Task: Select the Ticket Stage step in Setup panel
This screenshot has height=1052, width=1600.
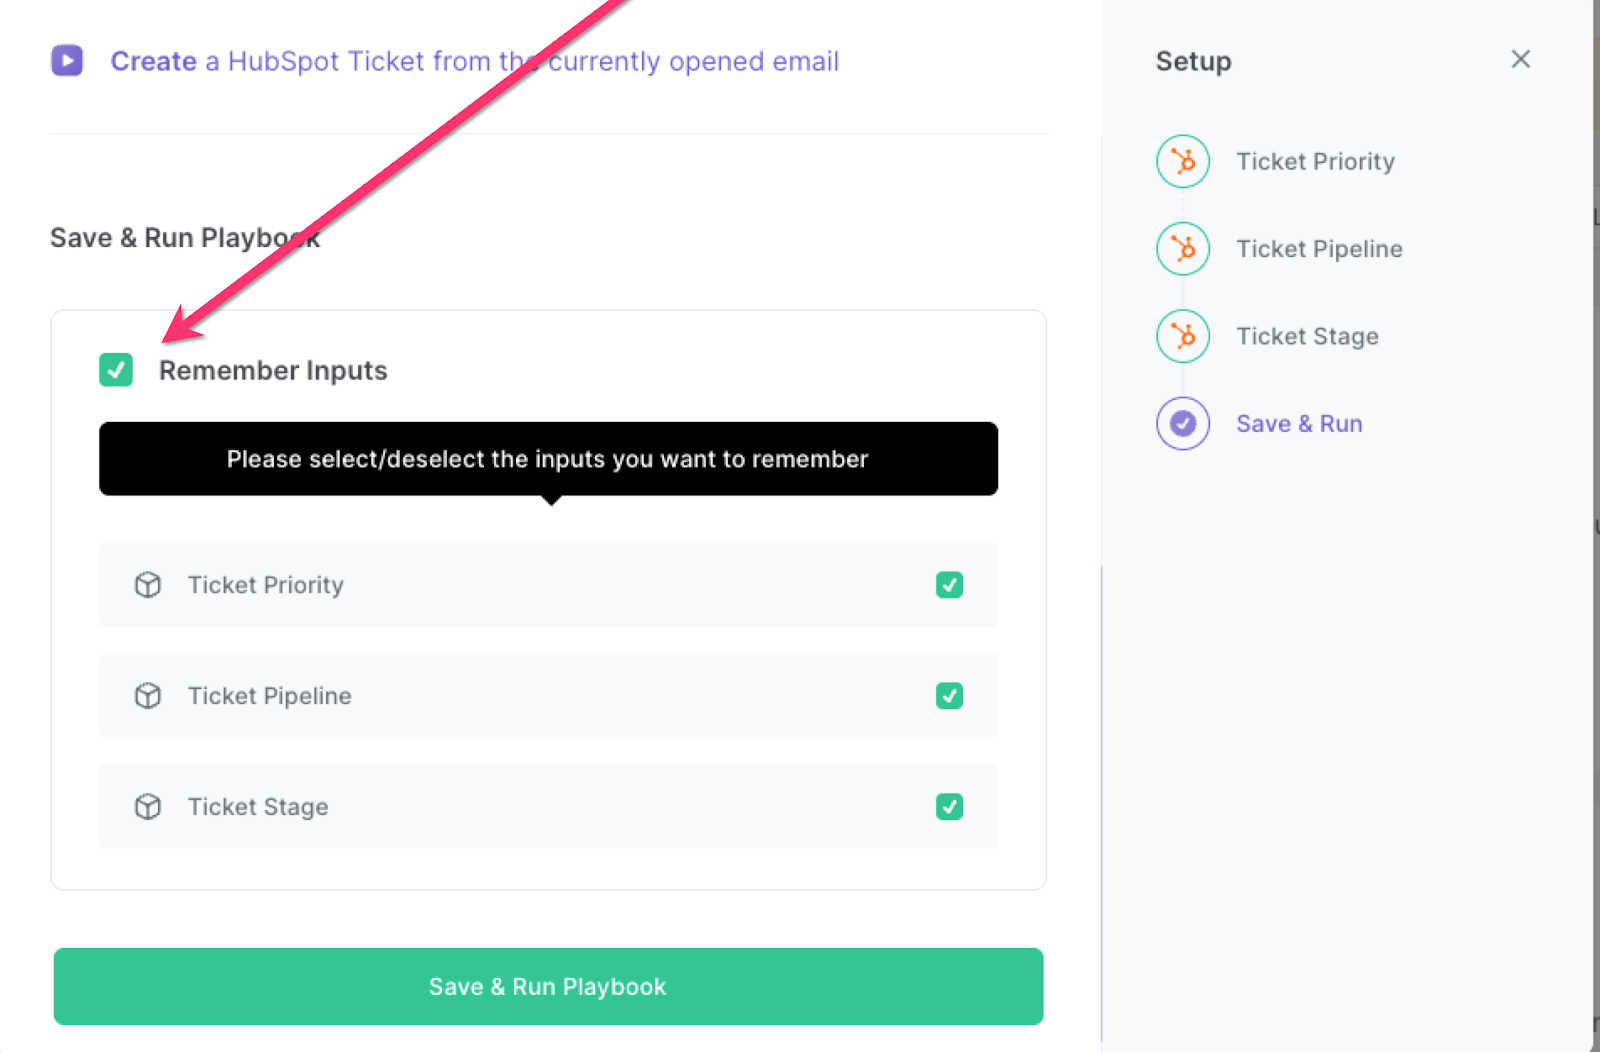Action: (x=1307, y=336)
